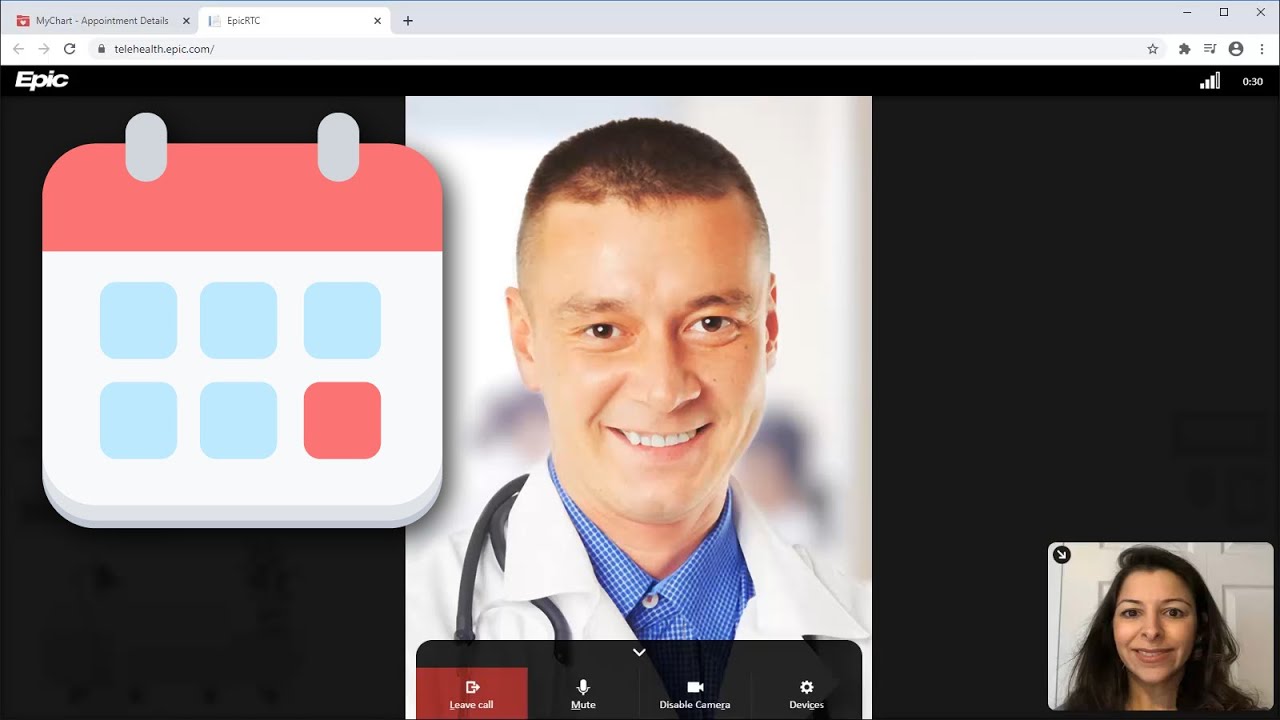Image resolution: width=1280 pixels, height=720 pixels.
Task: Click the self-view video thumbnail
Action: (1161, 626)
